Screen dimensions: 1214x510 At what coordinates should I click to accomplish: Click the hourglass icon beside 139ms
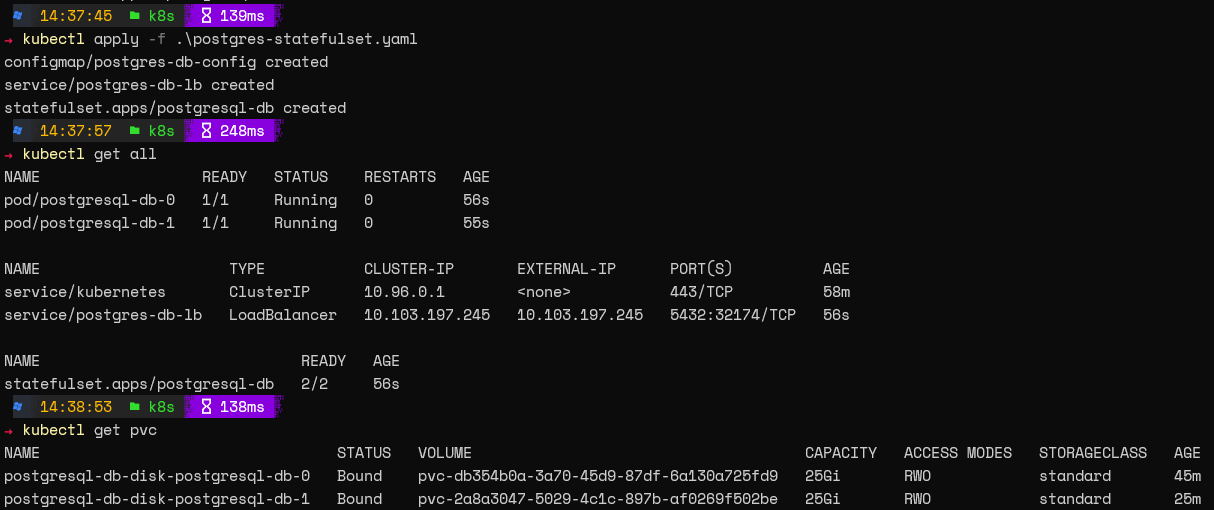click(207, 17)
